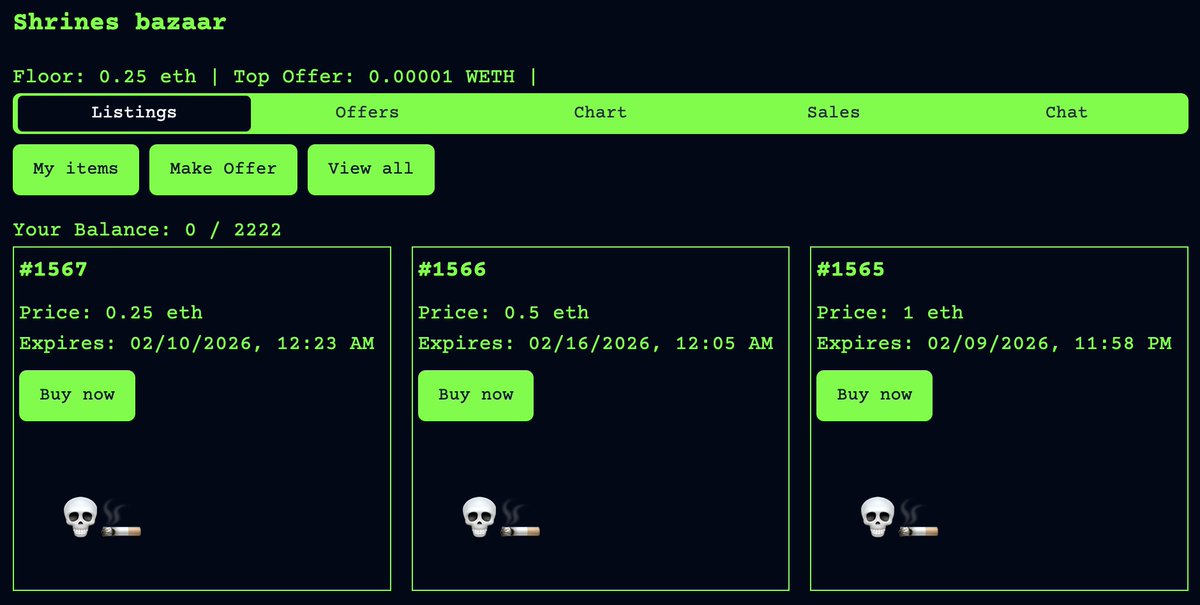Click skull emoji on card #1565
This screenshot has width=1200, height=605.
pyautogui.click(x=877, y=517)
